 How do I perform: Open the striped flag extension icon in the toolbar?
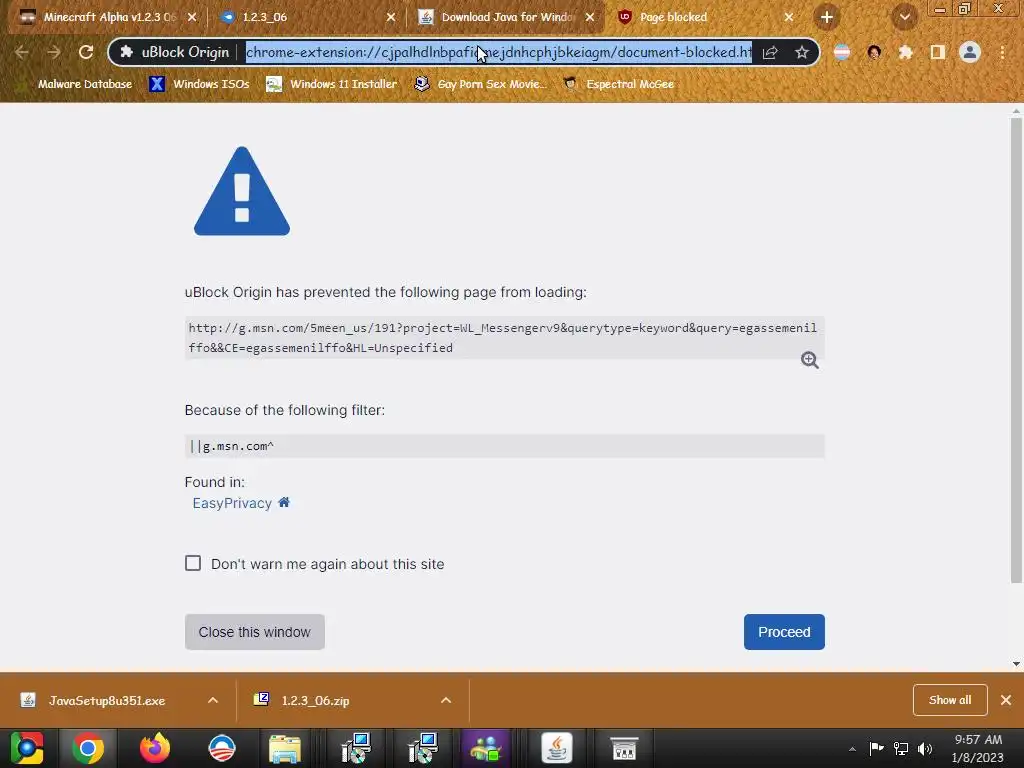pos(842,52)
